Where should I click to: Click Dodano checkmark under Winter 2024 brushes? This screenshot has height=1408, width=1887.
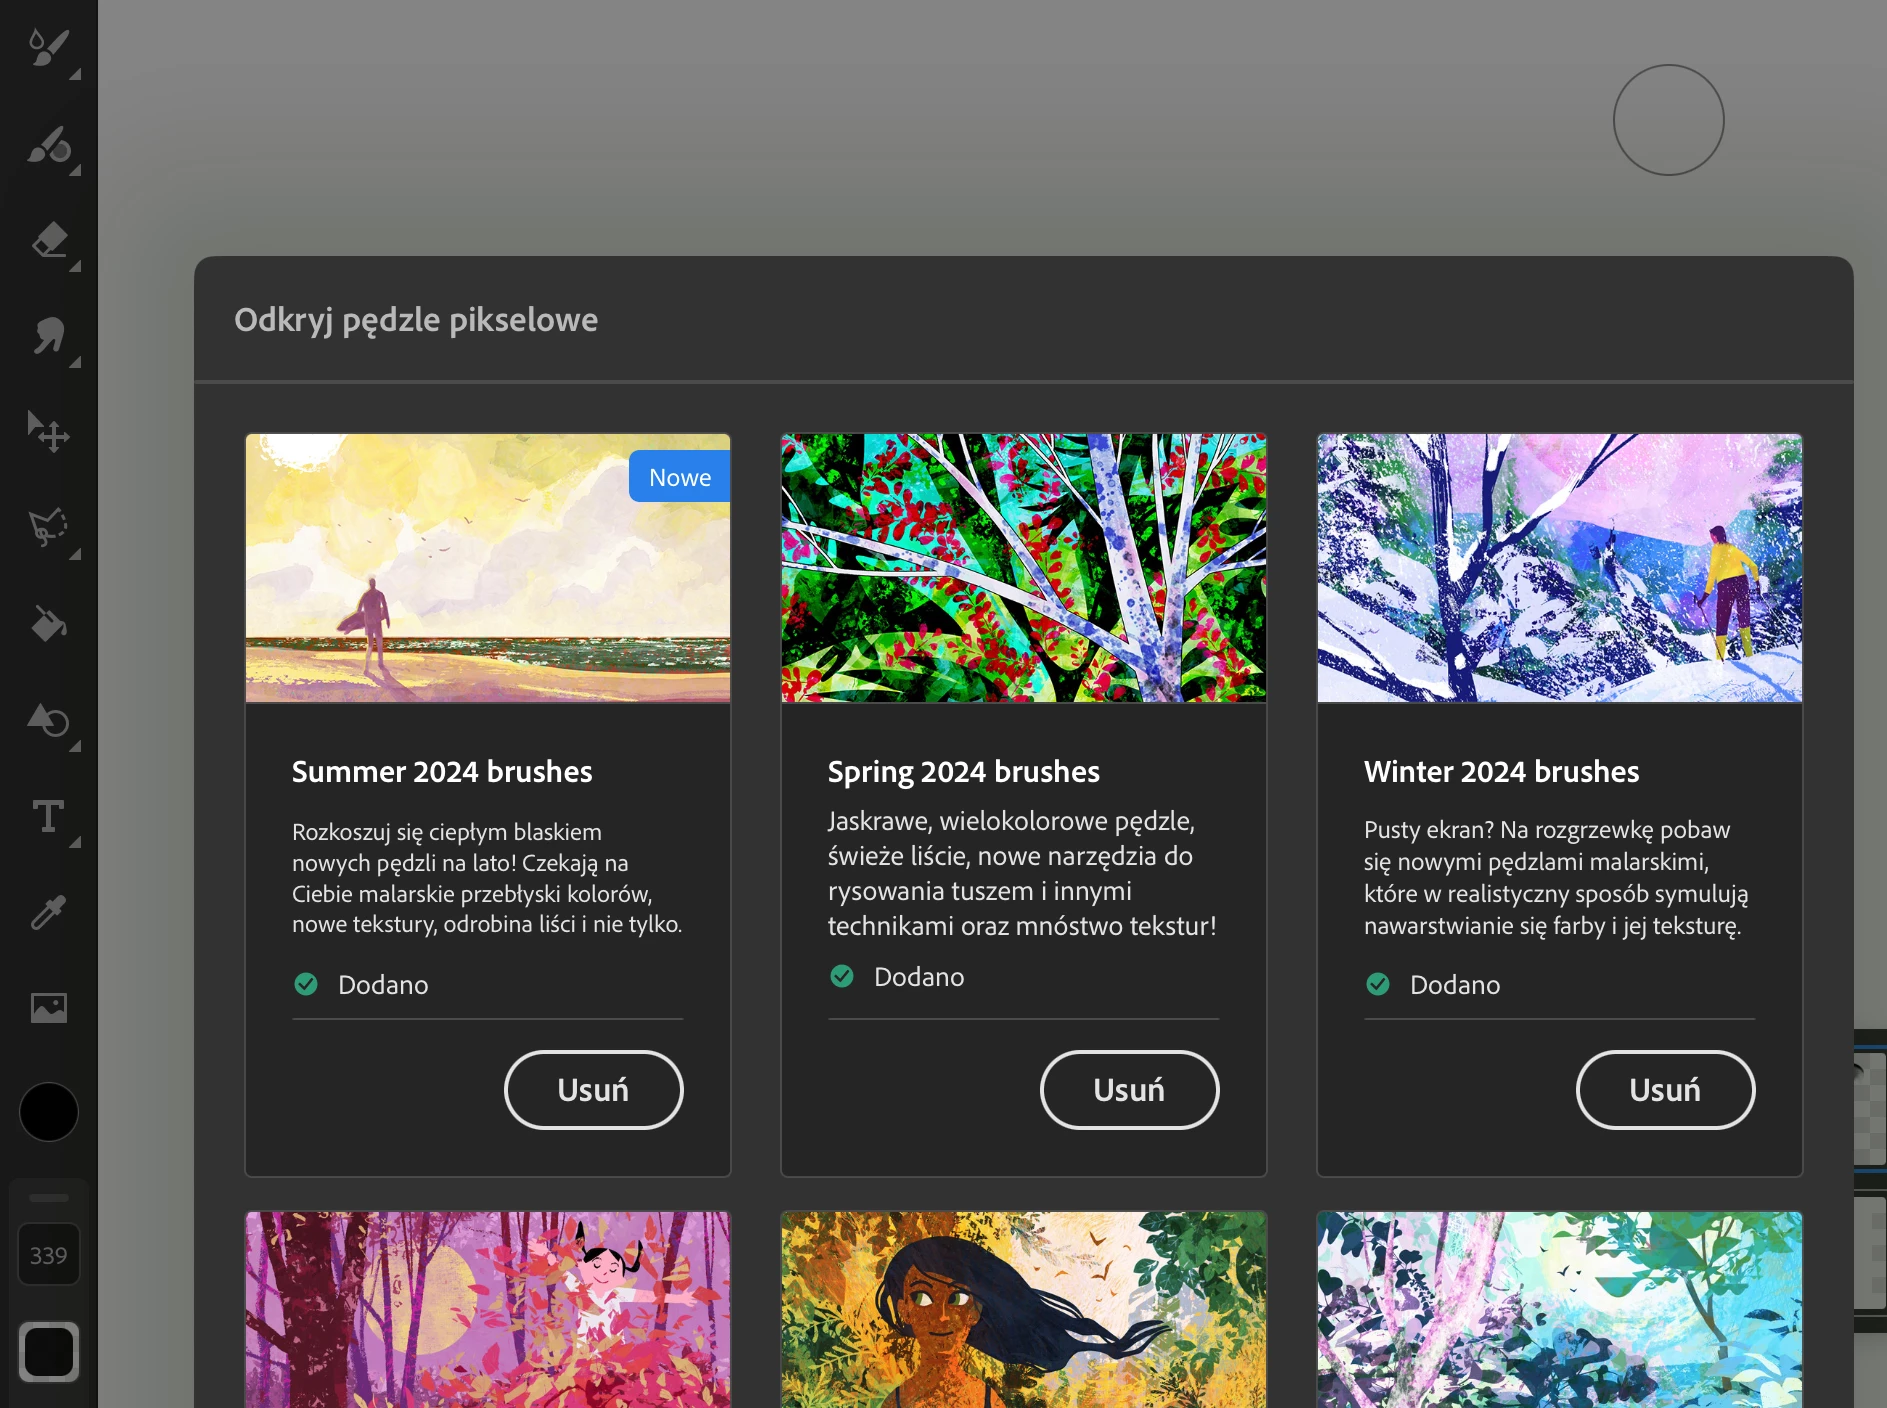[x=1378, y=984]
